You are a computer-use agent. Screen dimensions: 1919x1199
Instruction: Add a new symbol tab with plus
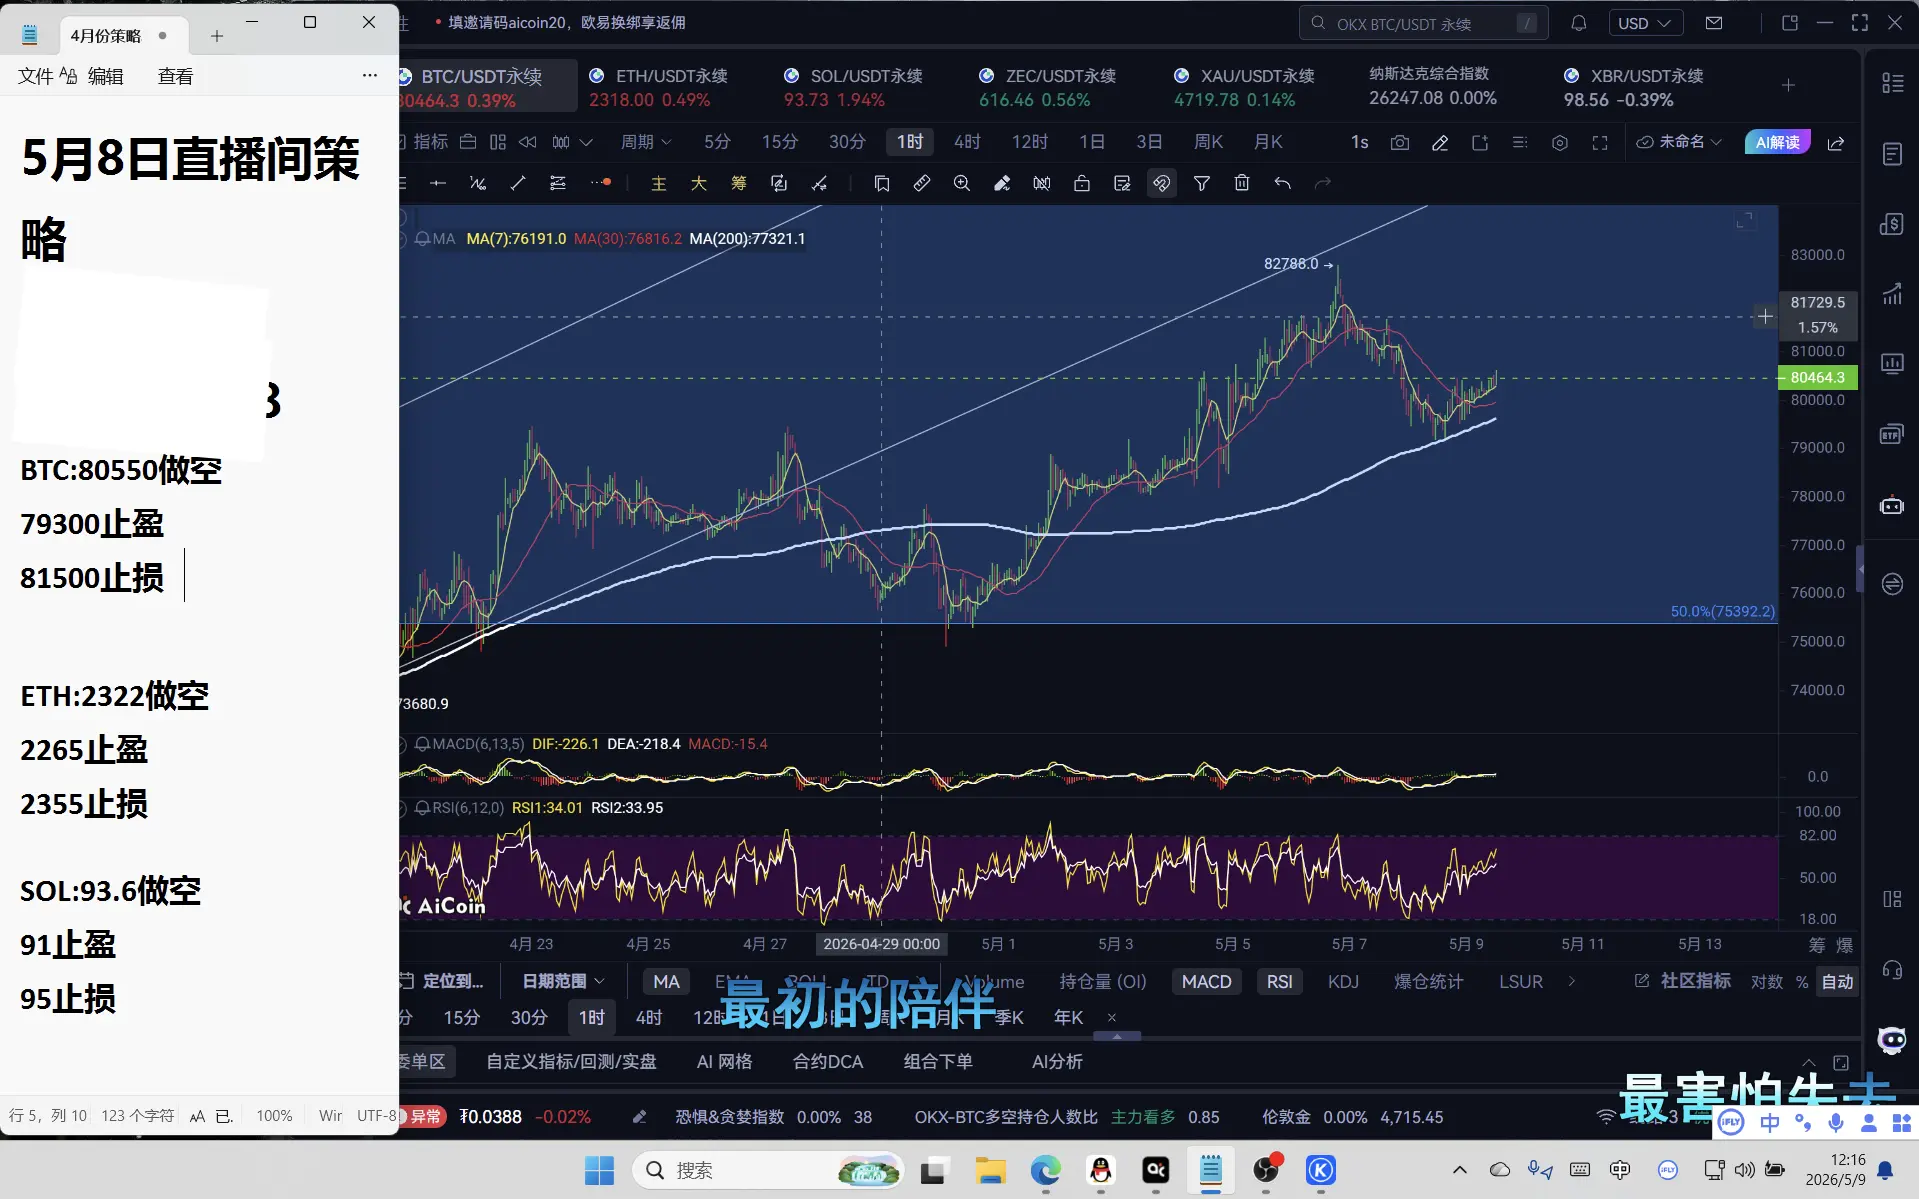[1788, 86]
